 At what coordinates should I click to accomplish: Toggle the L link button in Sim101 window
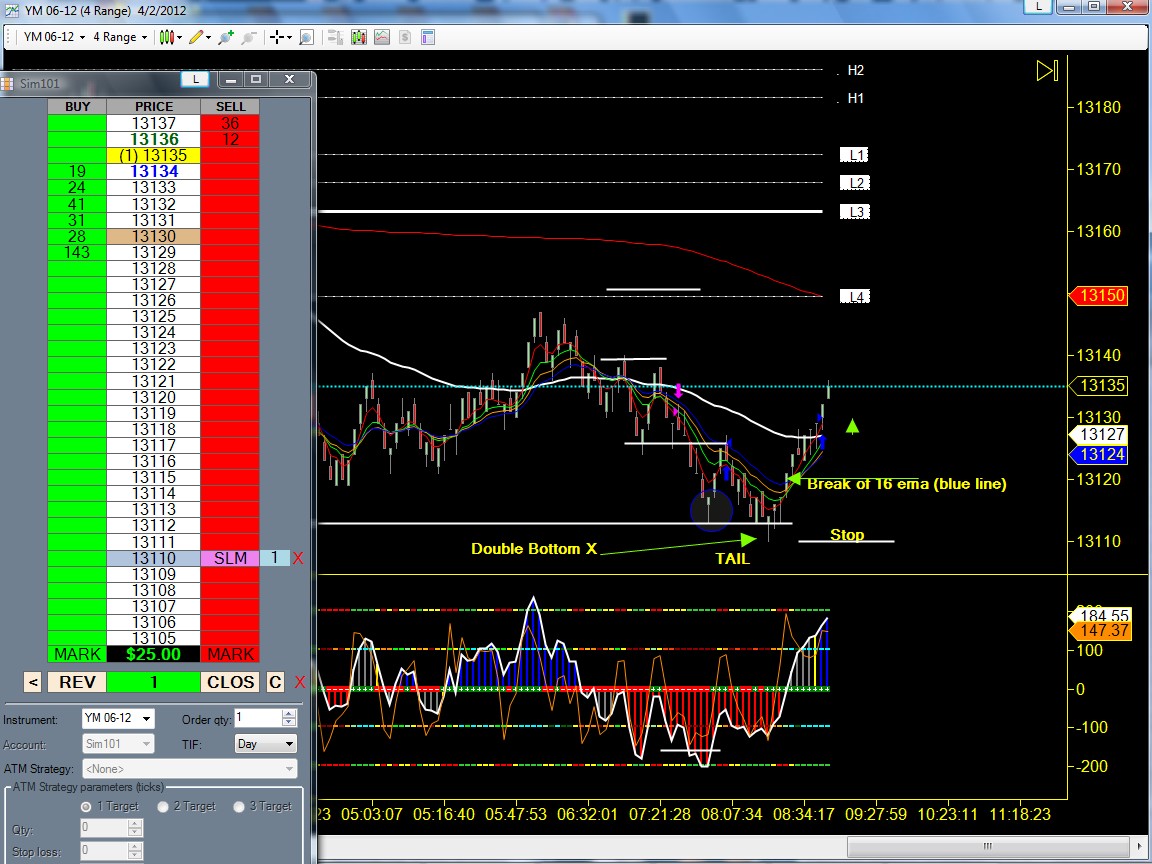click(x=195, y=79)
